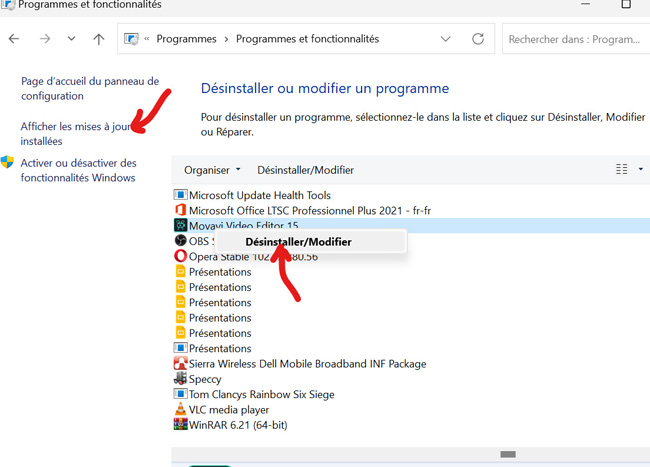650x467 pixels.
Task: Select VLC media player entry
Action: pos(229,410)
